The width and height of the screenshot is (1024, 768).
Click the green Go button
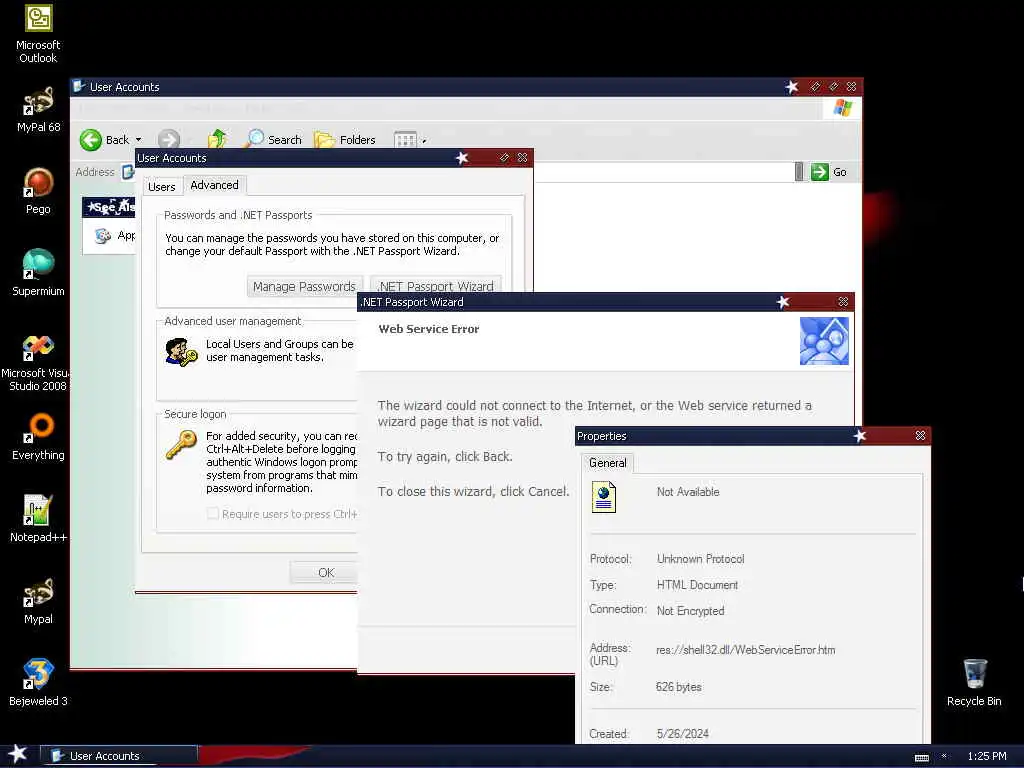(829, 172)
